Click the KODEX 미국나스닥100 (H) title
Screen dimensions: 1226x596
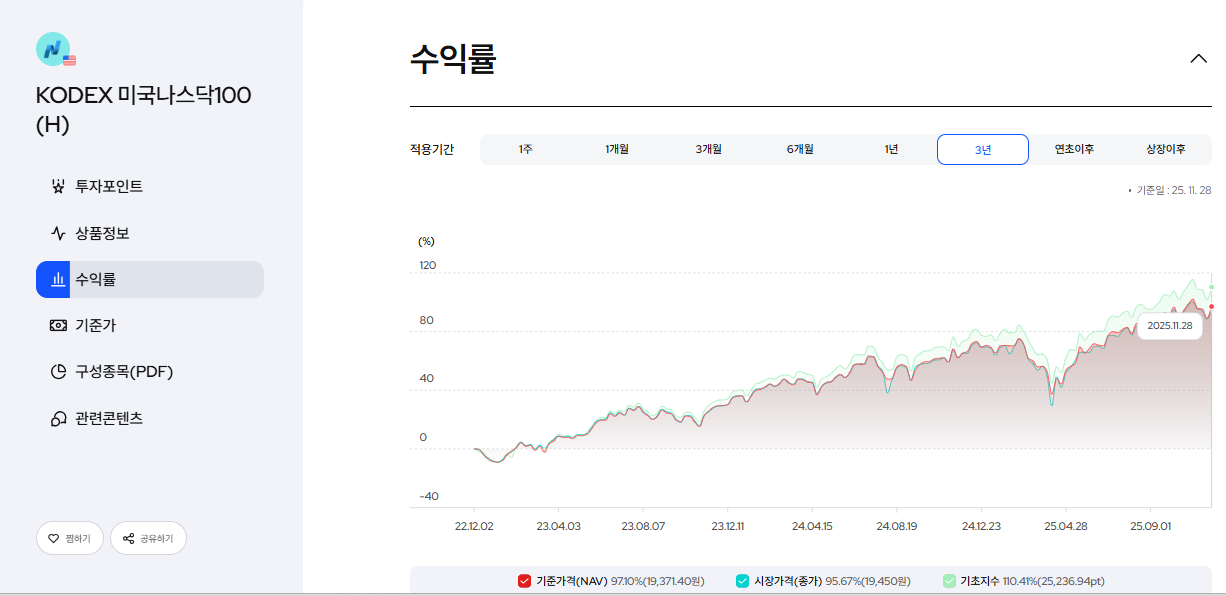click(x=143, y=110)
